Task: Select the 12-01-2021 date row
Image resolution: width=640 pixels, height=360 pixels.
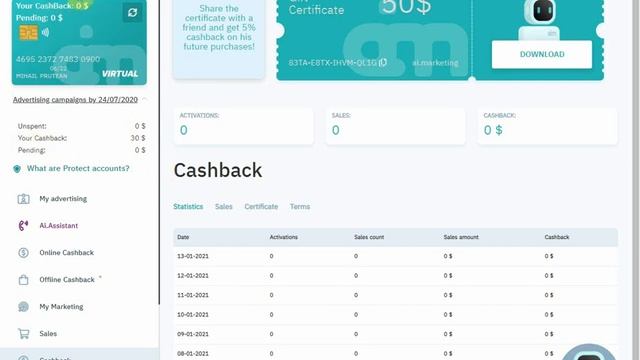Action: 396,276
